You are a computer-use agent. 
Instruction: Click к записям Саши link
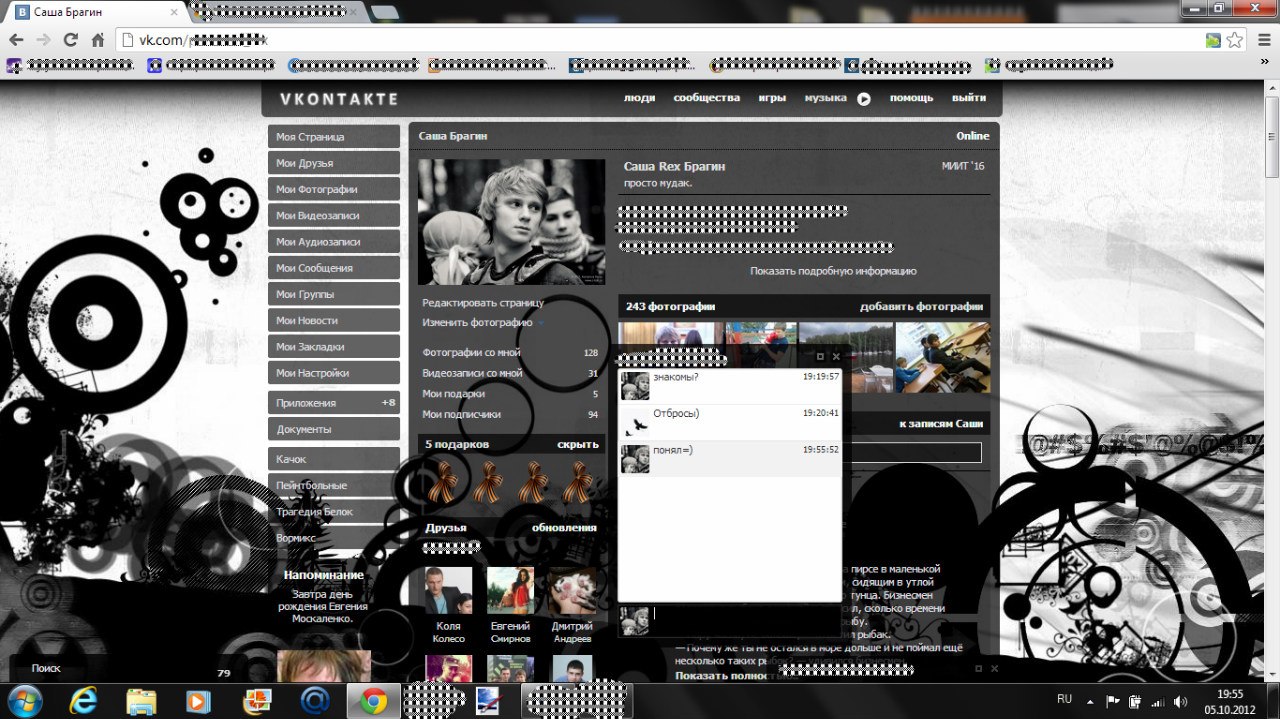[x=941, y=423]
